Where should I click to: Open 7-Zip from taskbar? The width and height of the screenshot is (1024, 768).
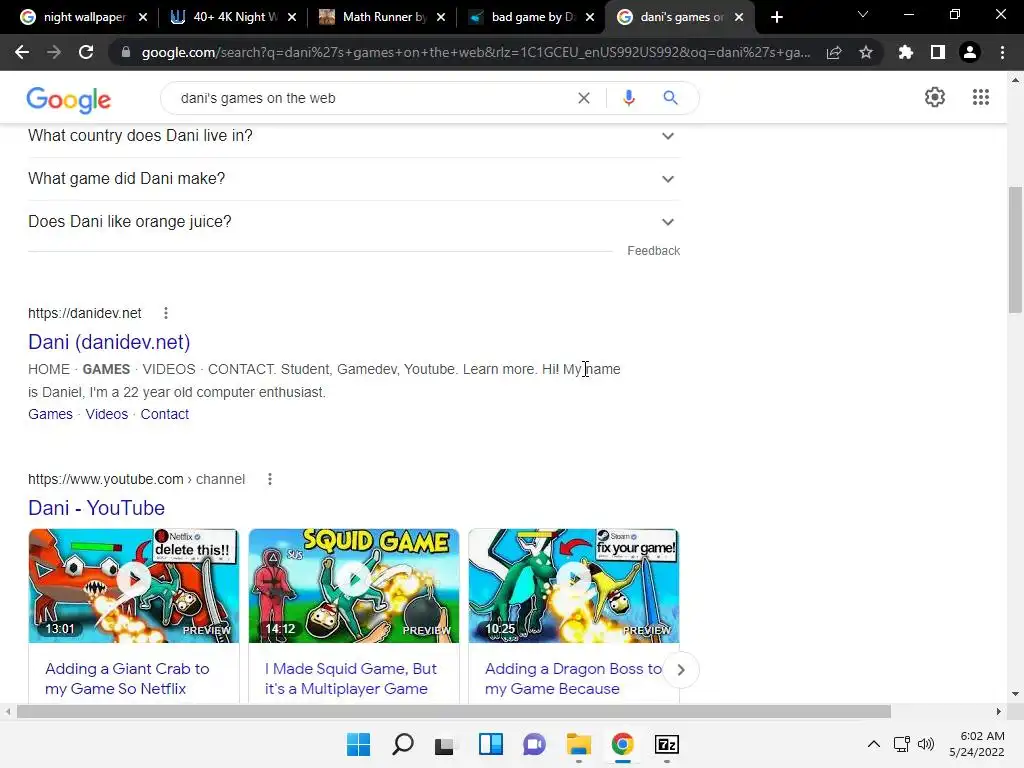coord(667,744)
